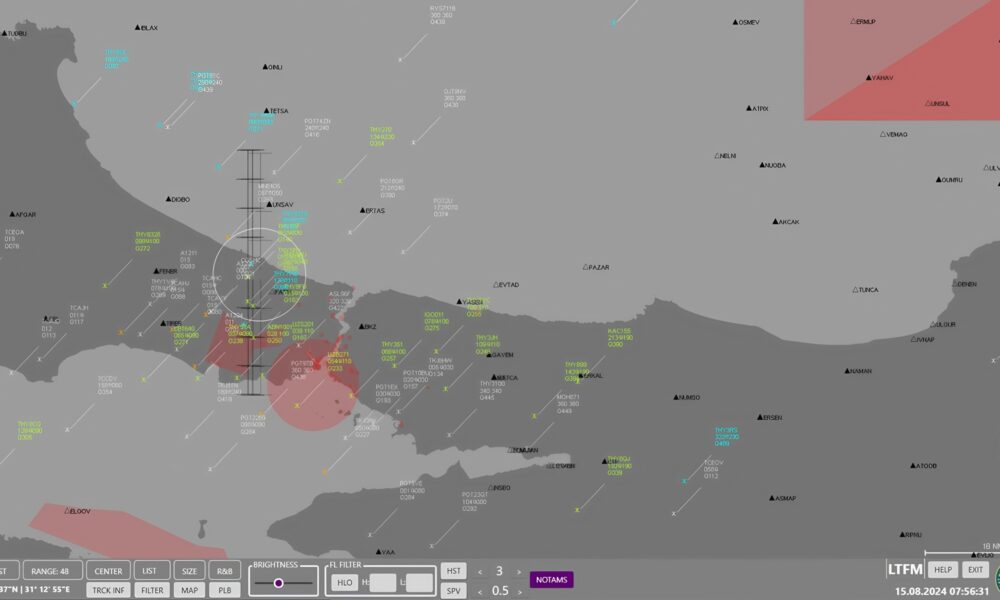The image size is (1000, 600).
Task: Toggle the TRCK INF display
Action: 108,590
